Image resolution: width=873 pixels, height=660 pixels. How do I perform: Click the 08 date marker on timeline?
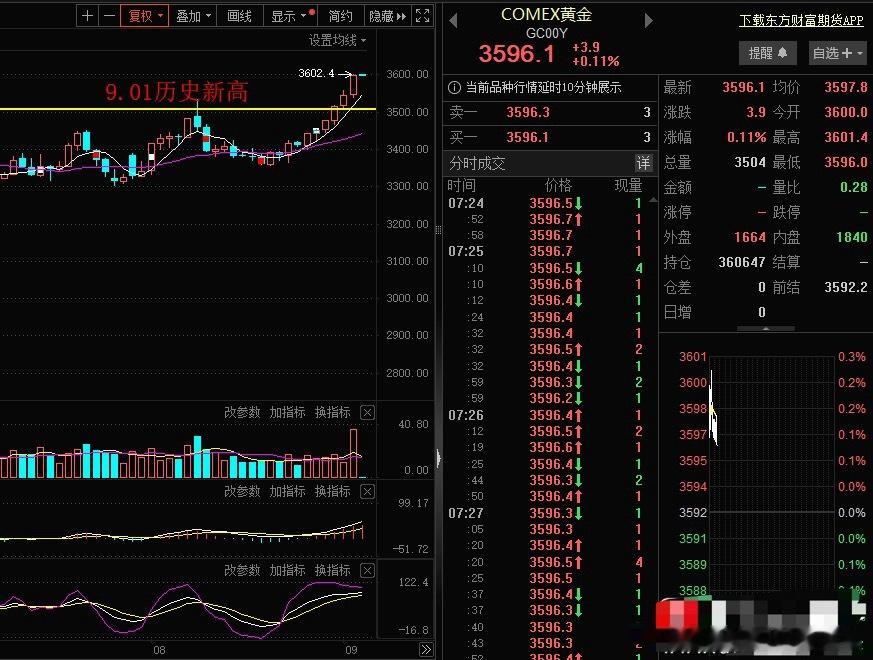159,650
